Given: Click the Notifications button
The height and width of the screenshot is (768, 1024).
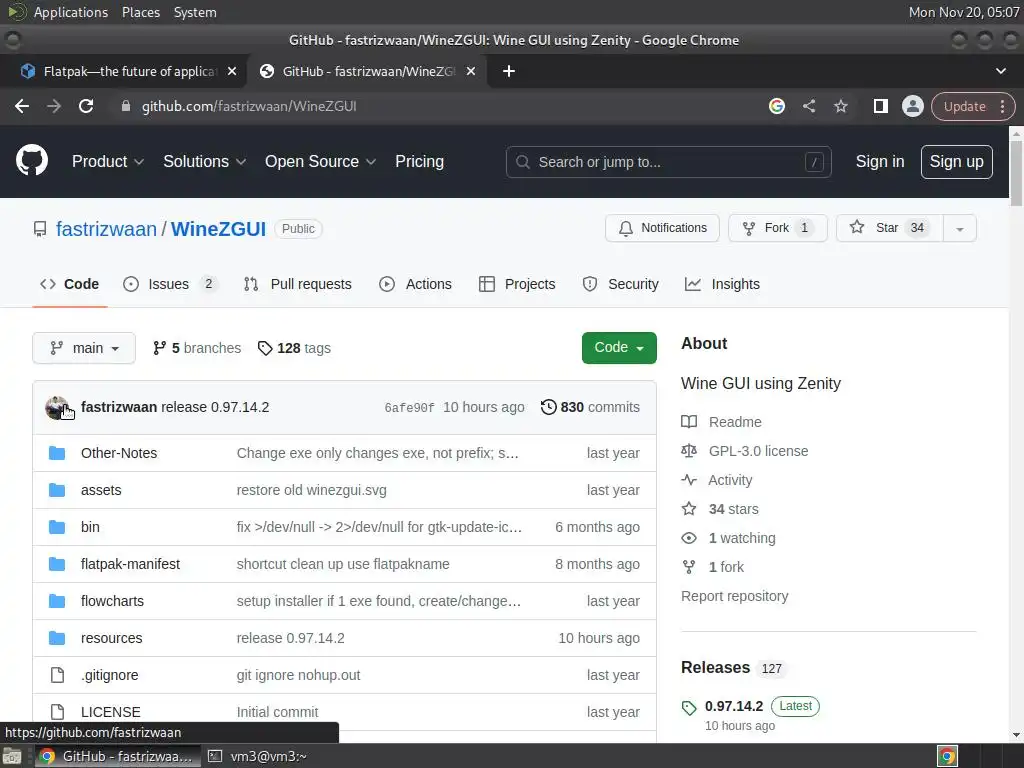Looking at the screenshot, I should [x=662, y=228].
